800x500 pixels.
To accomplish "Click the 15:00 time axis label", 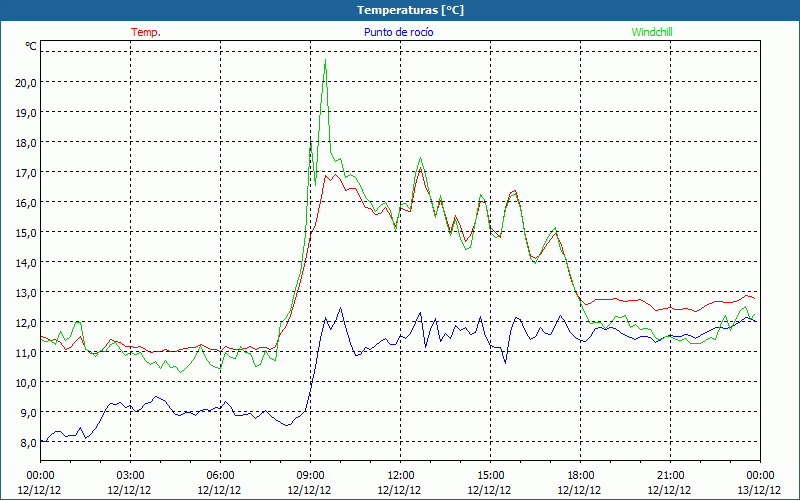I will 490,475.
